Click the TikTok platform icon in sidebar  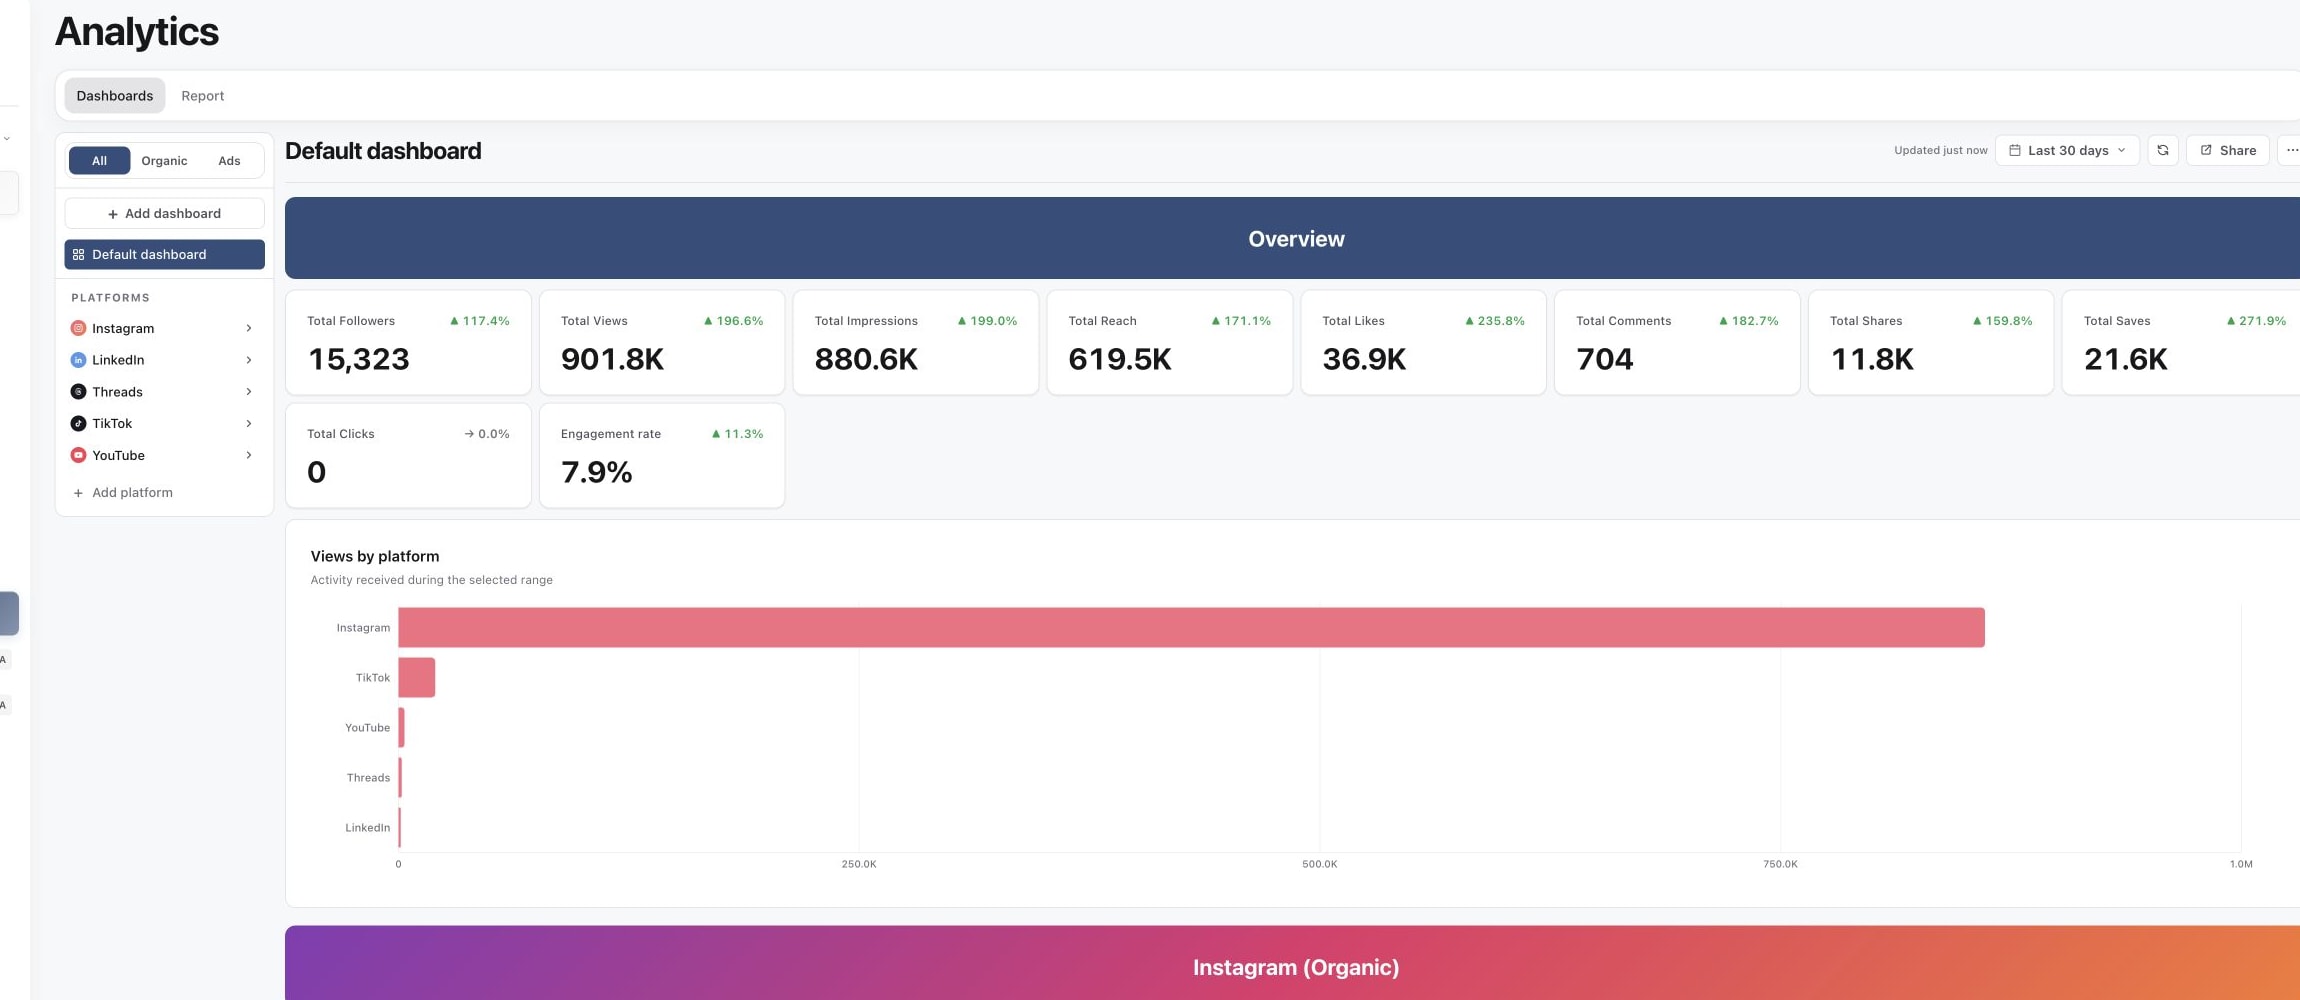[x=78, y=424]
